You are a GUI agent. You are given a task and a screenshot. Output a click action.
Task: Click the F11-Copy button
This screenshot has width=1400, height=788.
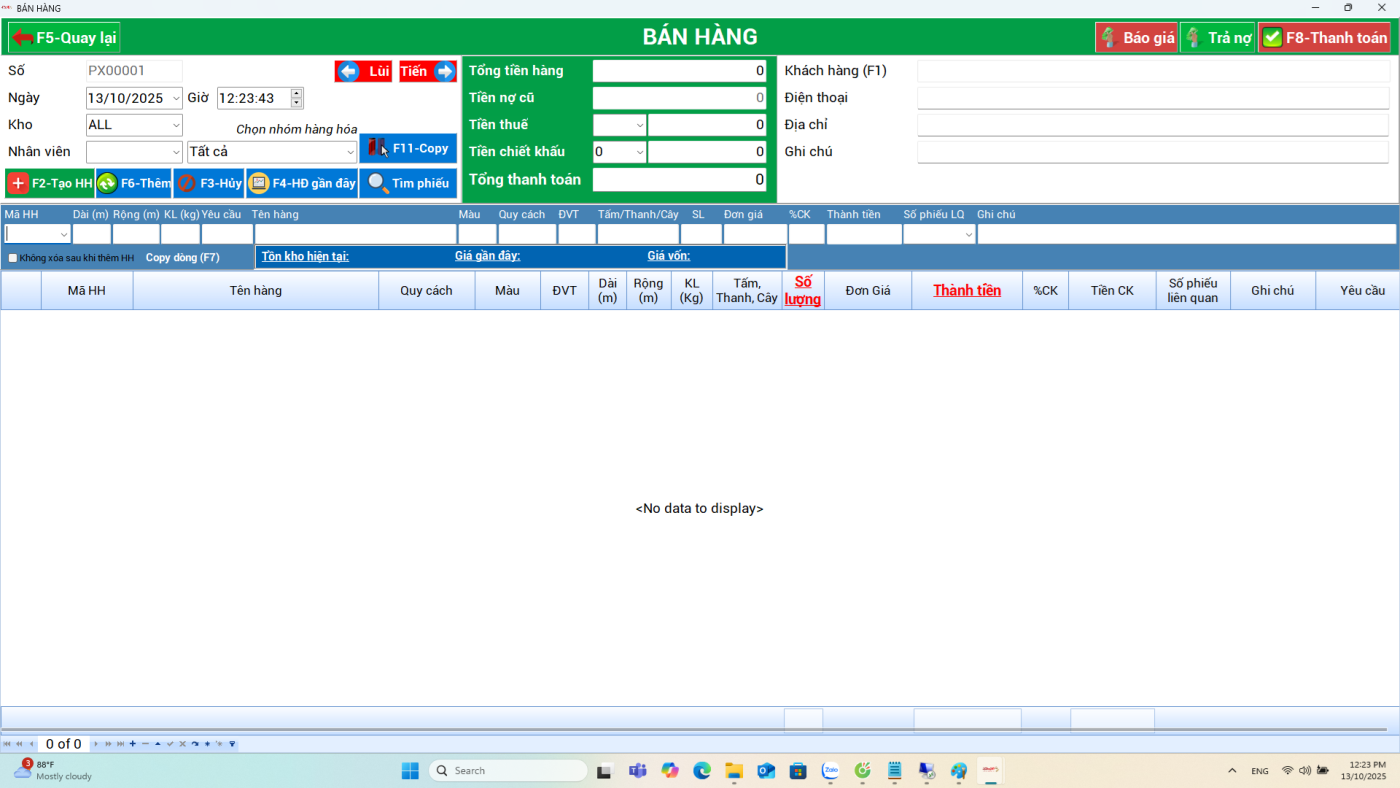coord(408,148)
